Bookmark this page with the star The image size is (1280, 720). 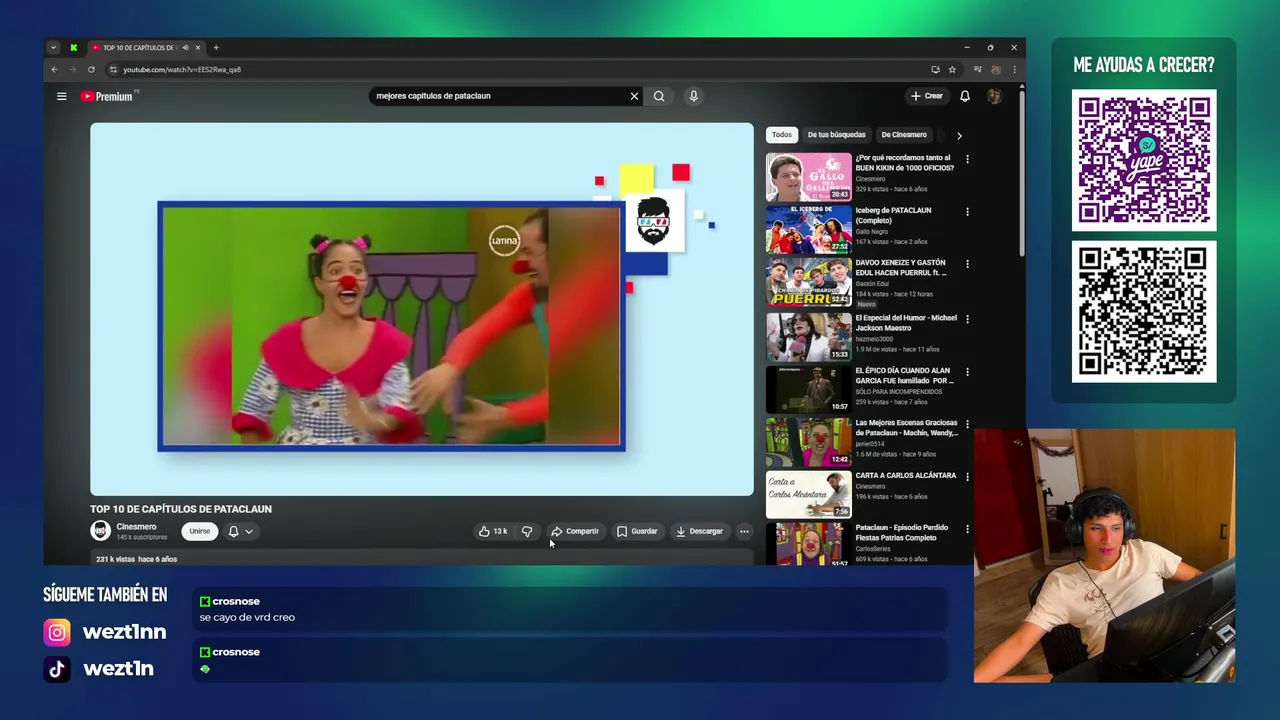pos(952,70)
